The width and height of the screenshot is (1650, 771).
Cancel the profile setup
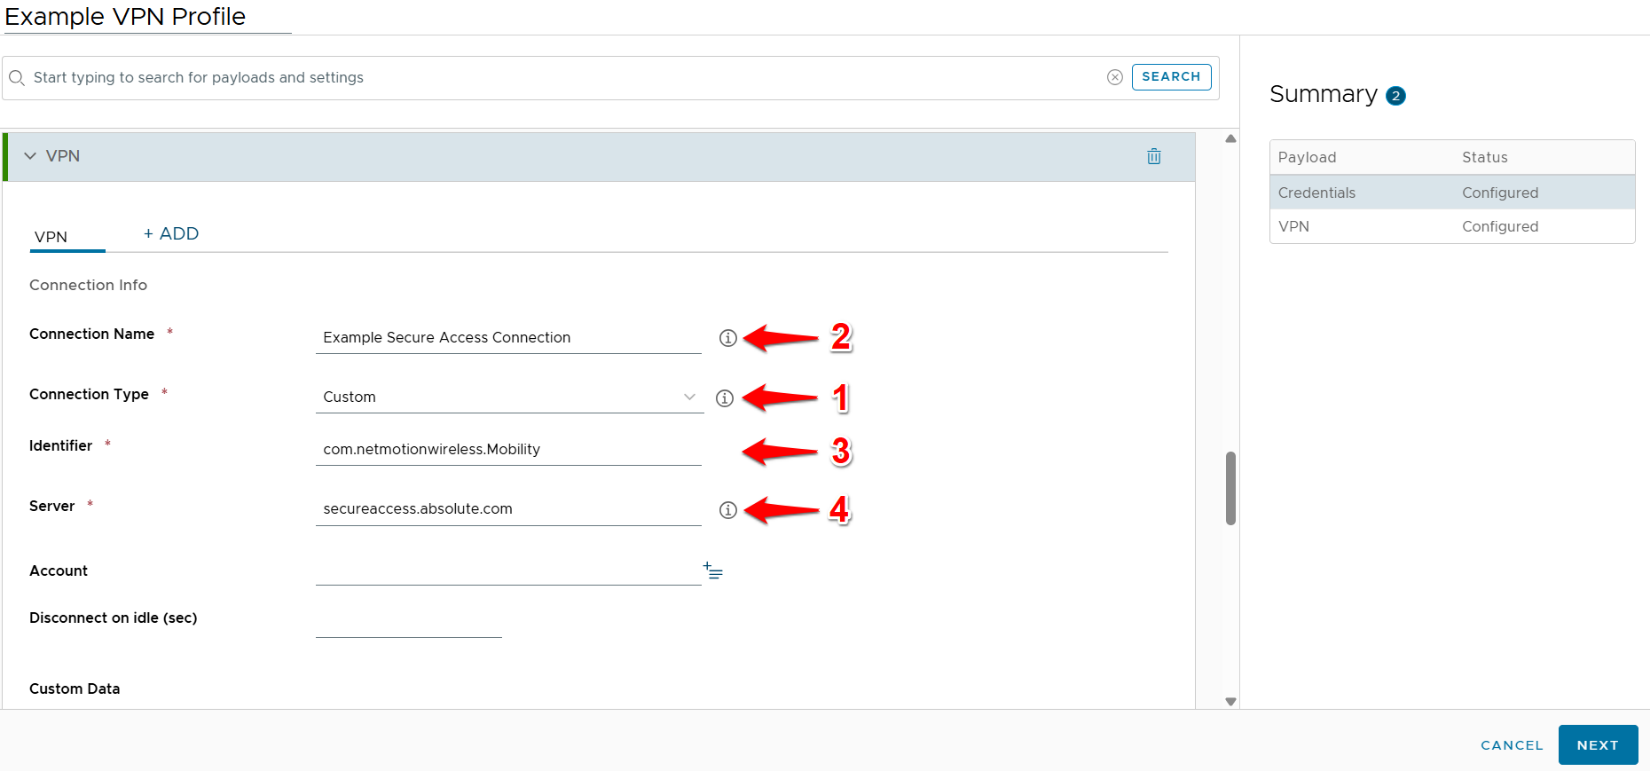click(x=1511, y=745)
